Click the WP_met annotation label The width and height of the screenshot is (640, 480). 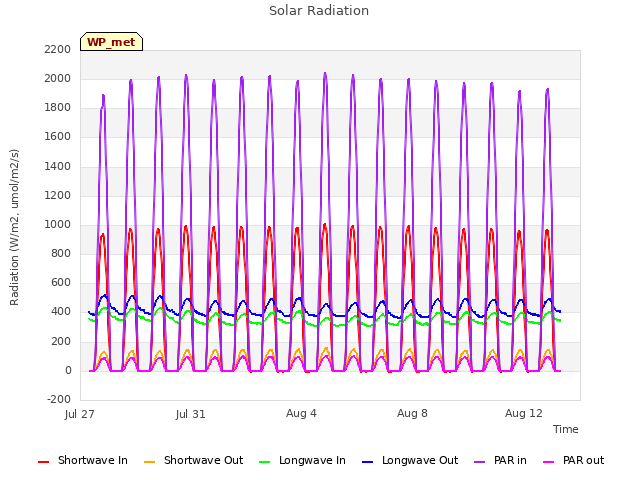pos(111,42)
